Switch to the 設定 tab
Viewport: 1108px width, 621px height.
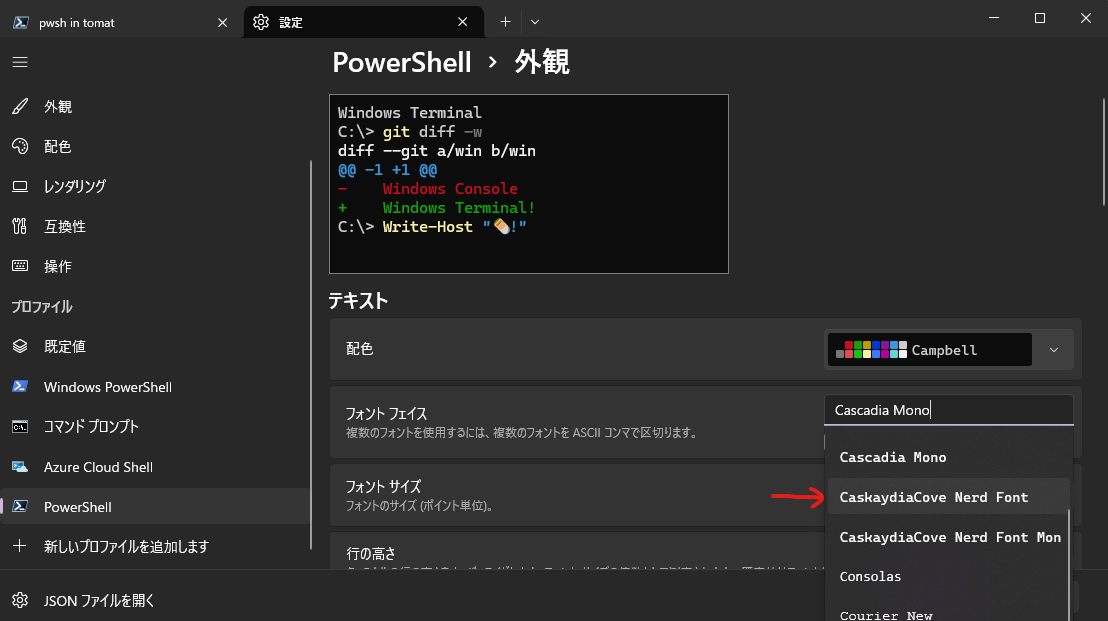pos(363,23)
